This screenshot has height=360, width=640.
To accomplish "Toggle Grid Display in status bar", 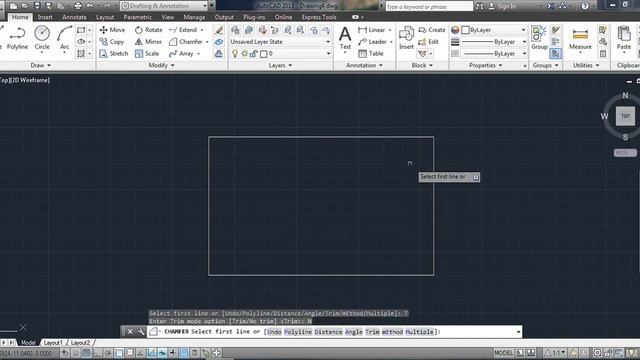I will [x=87, y=353].
